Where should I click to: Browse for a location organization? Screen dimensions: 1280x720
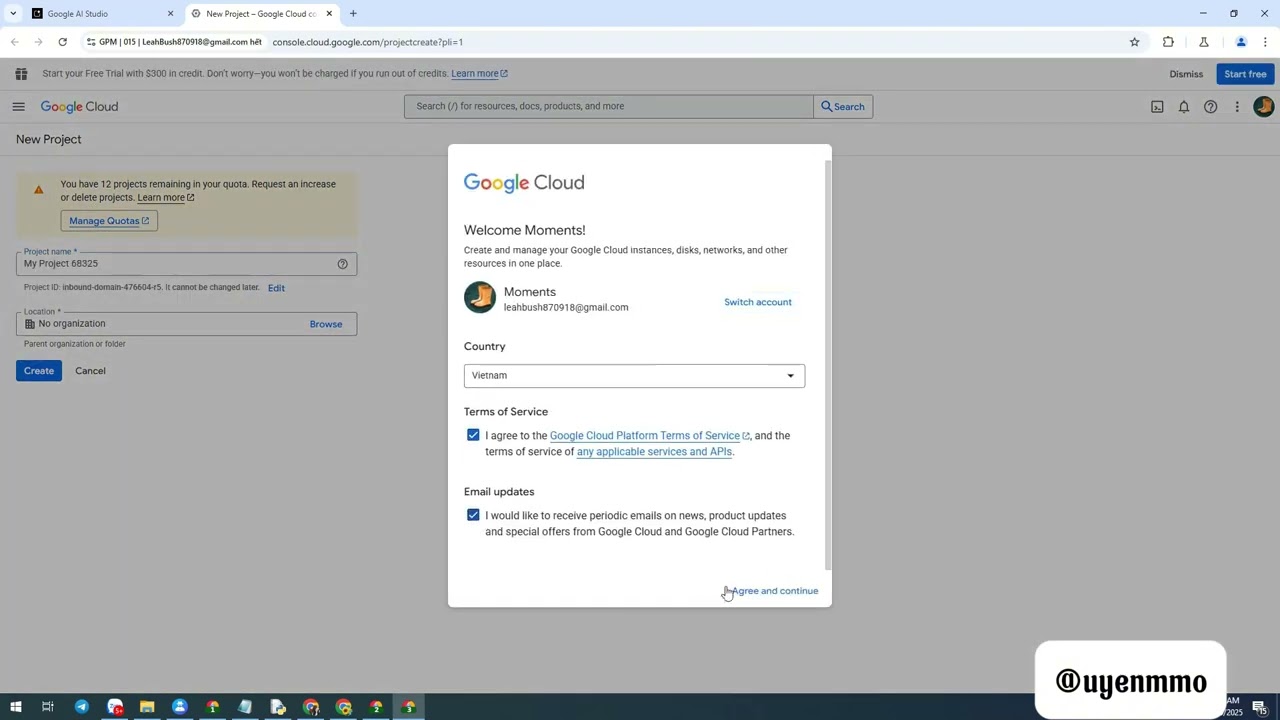[326, 324]
